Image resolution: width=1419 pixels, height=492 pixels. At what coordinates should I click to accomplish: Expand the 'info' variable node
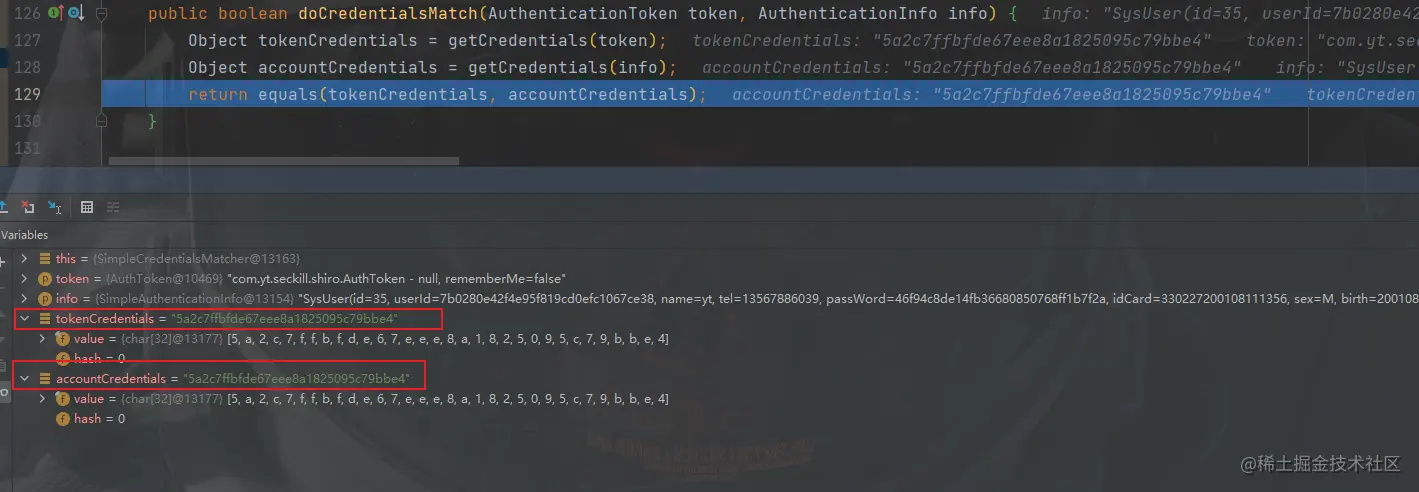[x=25, y=299]
